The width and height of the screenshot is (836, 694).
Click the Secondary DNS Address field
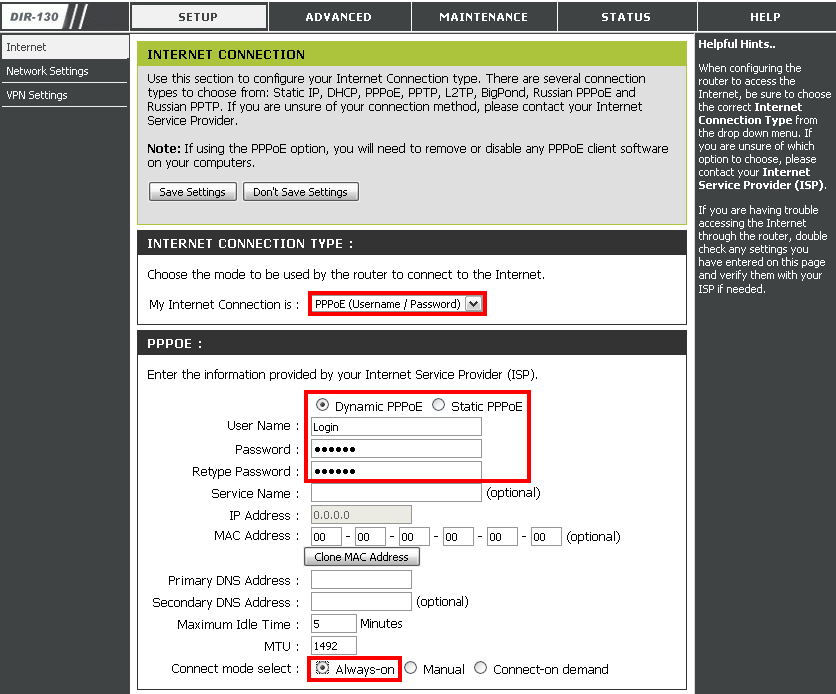click(x=361, y=602)
